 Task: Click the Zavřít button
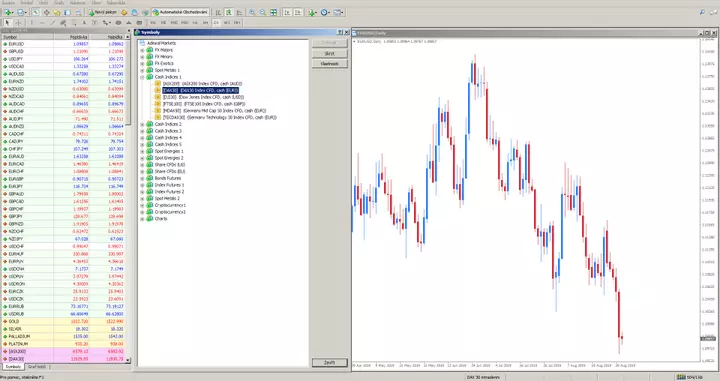click(x=330, y=363)
